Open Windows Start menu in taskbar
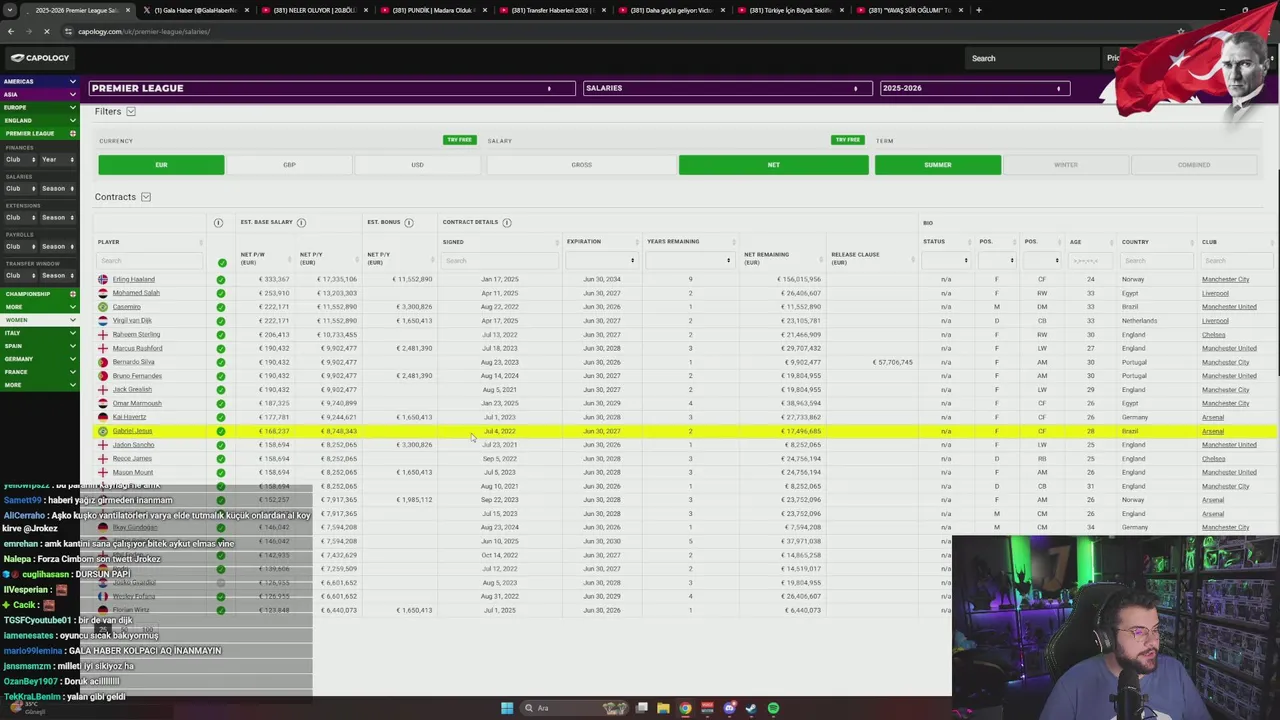Screen dimensions: 1280x720 point(507,708)
